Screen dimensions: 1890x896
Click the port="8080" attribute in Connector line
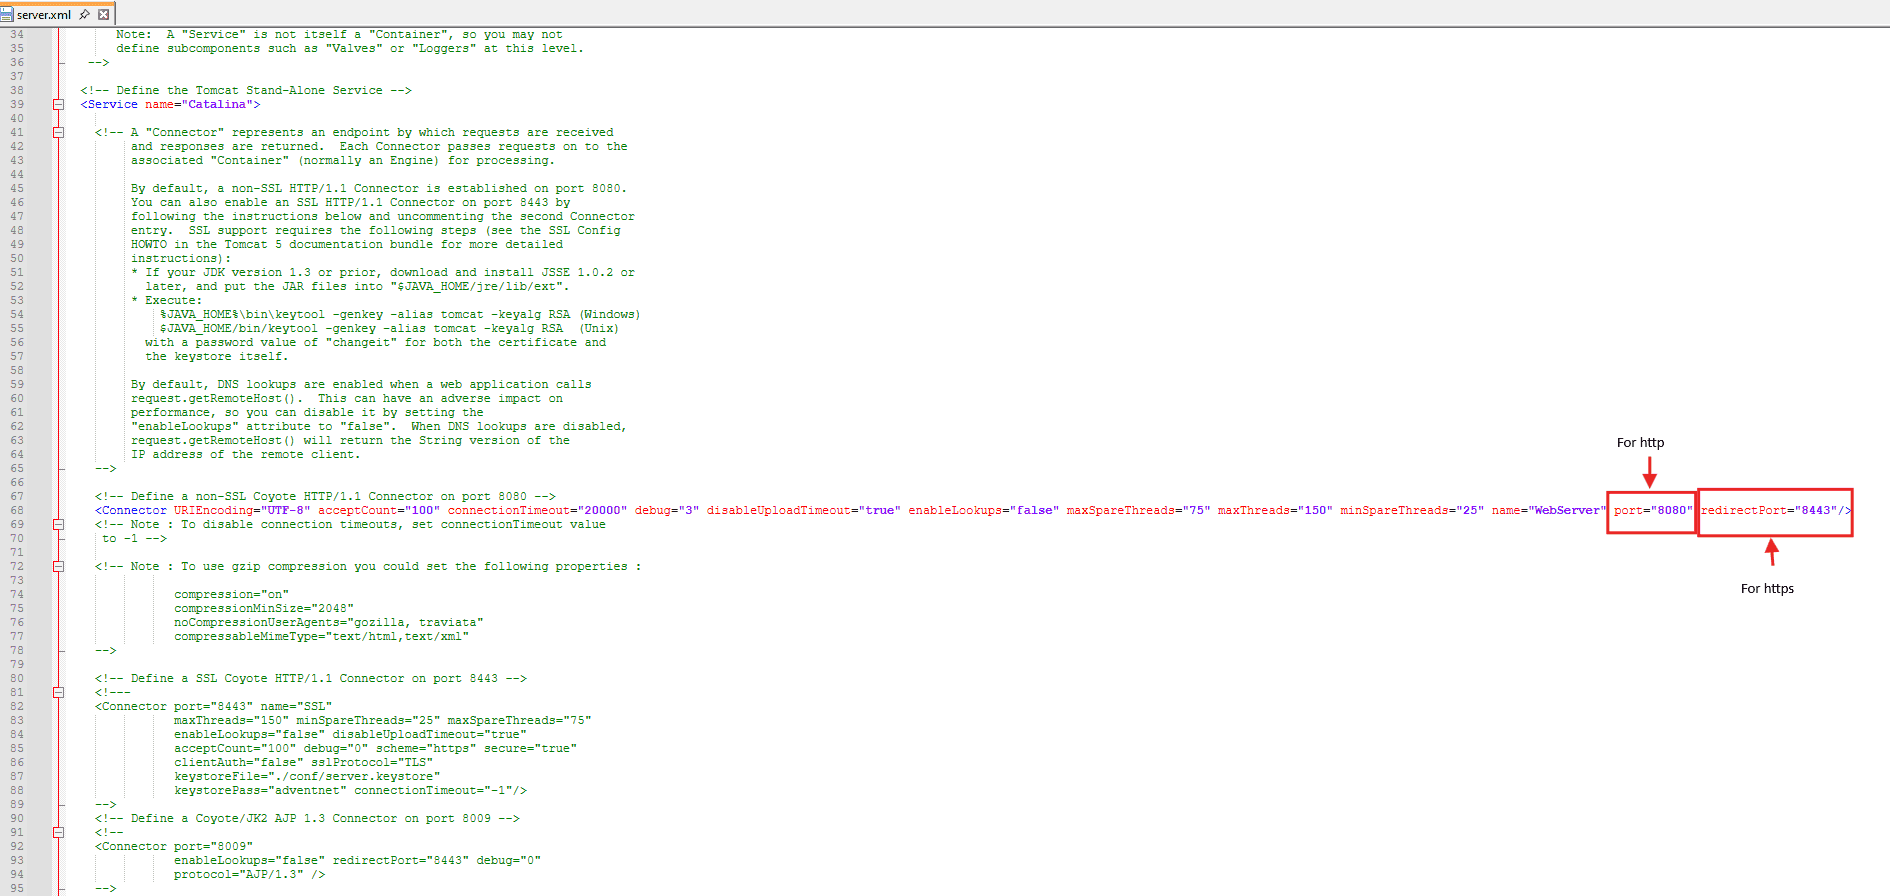(x=1651, y=510)
